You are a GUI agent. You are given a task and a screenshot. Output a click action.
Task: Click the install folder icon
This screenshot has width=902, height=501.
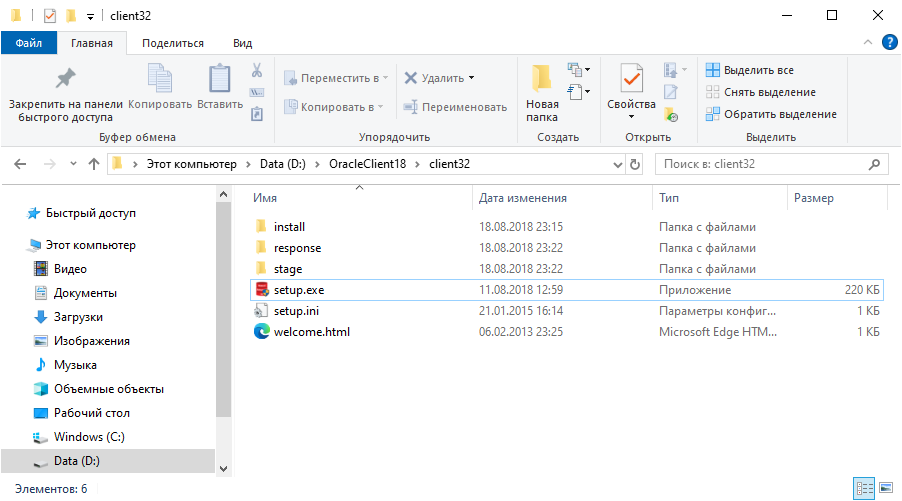click(261, 227)
